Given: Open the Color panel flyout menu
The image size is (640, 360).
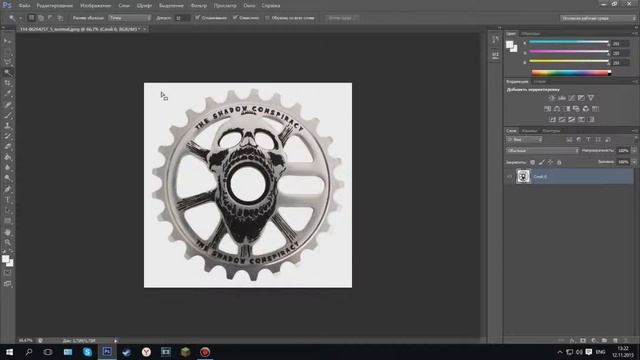Looking at the screenshot, I should [x=634, y=33].
